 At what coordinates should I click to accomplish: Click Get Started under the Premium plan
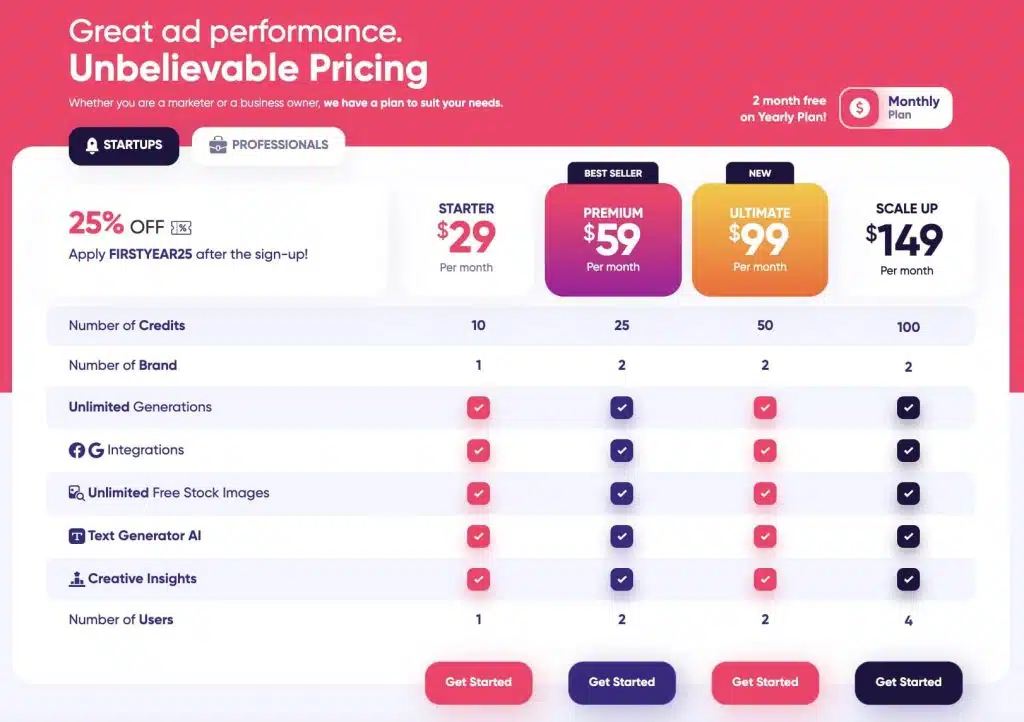[622, 683]
